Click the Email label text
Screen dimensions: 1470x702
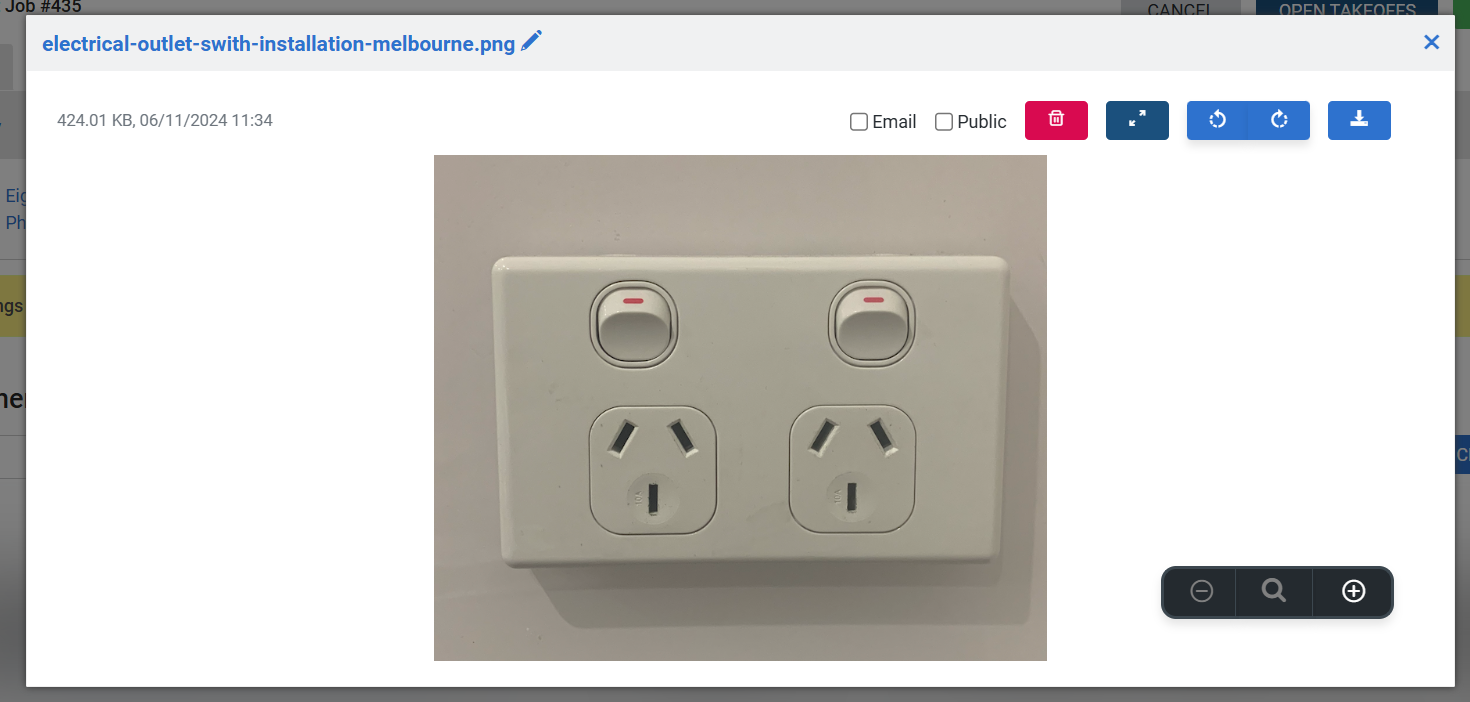point(894,122)
